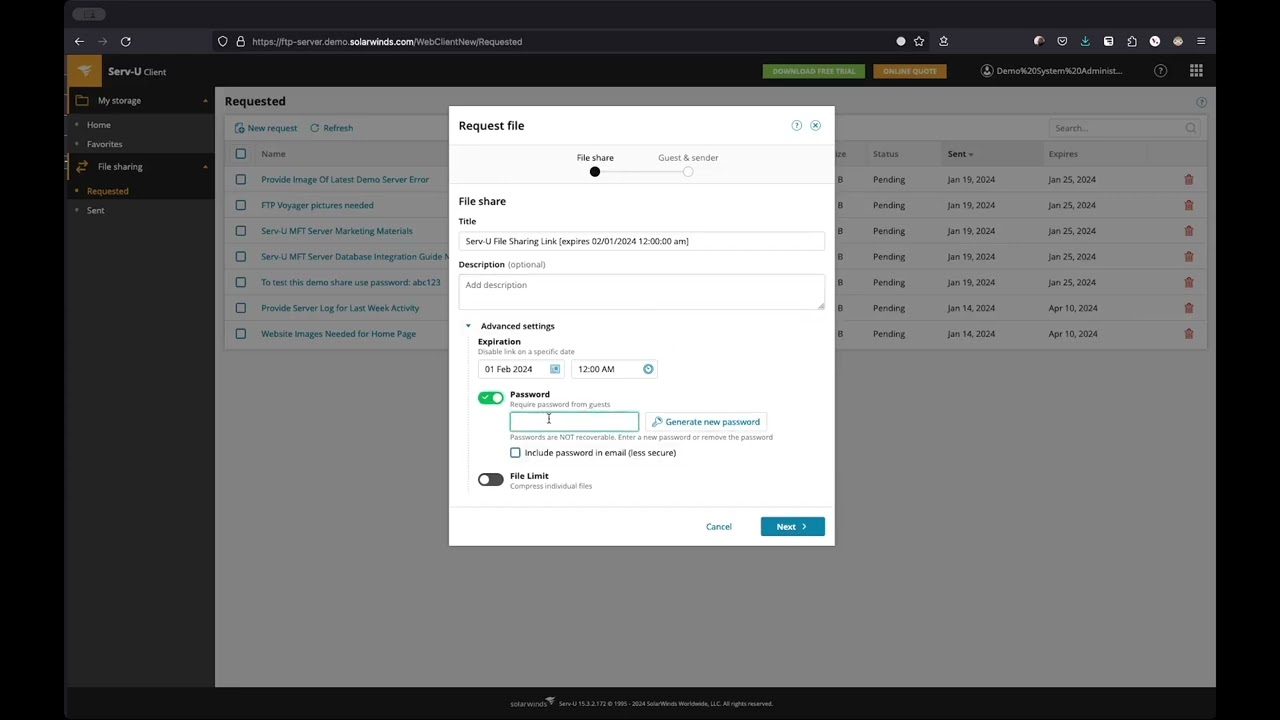Open the browser downloads arrow icon
The height and width of the screenshot is (720, 1280).
click(x=1085, y=41)
